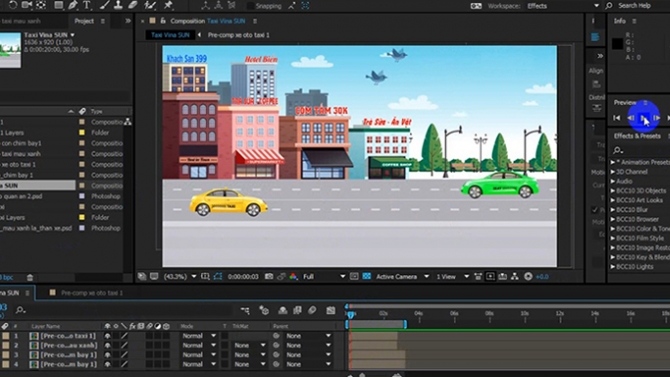The image size is (670, 377).
Task: Expand the BCC10 Blur category
Action: [613, 210]
